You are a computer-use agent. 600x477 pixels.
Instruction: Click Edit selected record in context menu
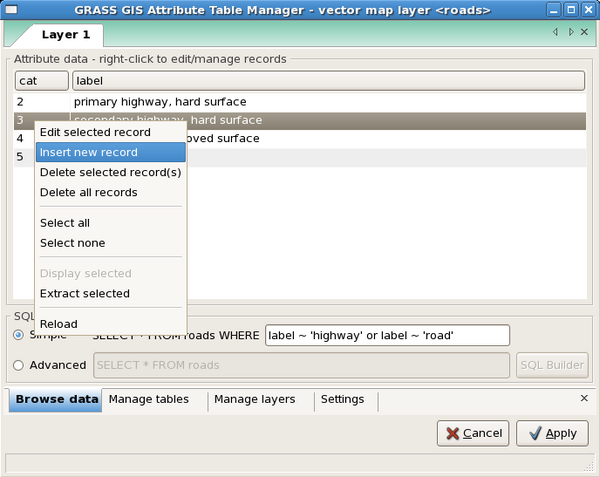point(95,132)
